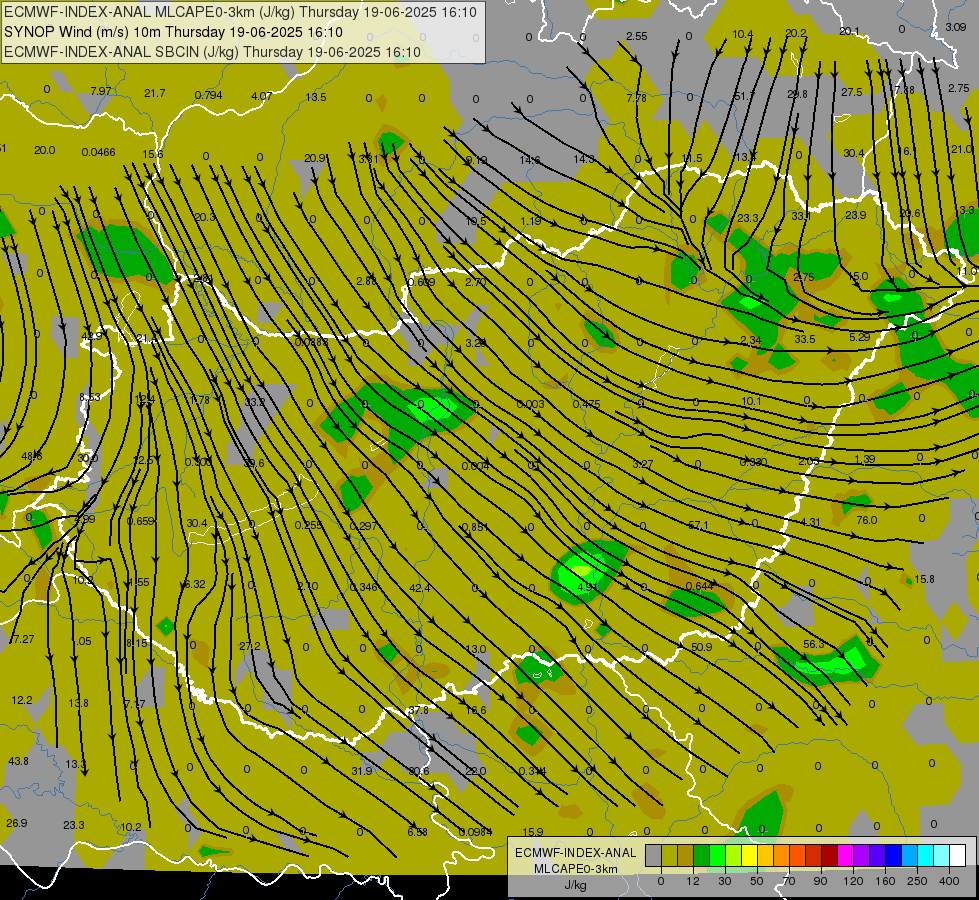Click the '26.9' value on the map

(x=17, y=823)
